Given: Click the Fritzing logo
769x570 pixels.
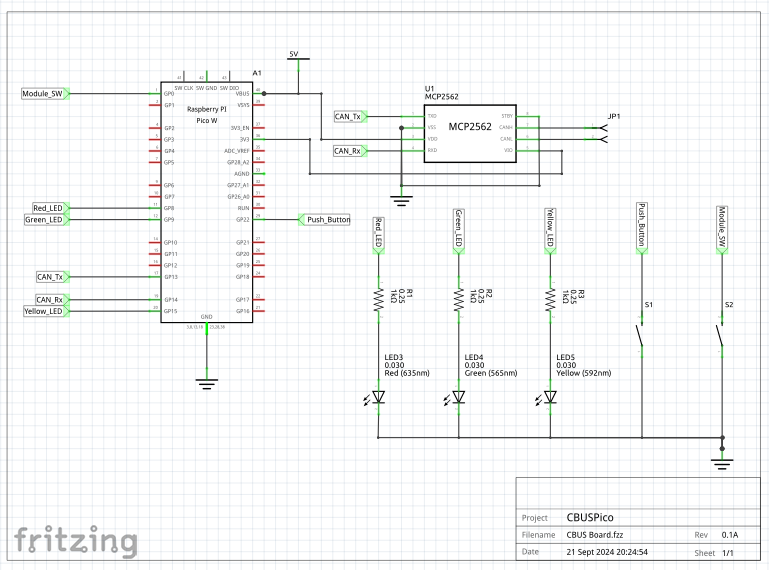Looking at the screenshot, I should point(75,541).
